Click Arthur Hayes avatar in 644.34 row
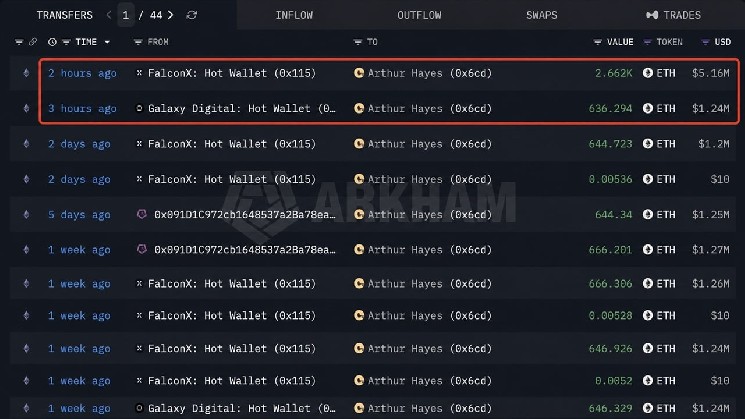Image resolution: width=745 pixels, height=419 pixels. point(359,215)
